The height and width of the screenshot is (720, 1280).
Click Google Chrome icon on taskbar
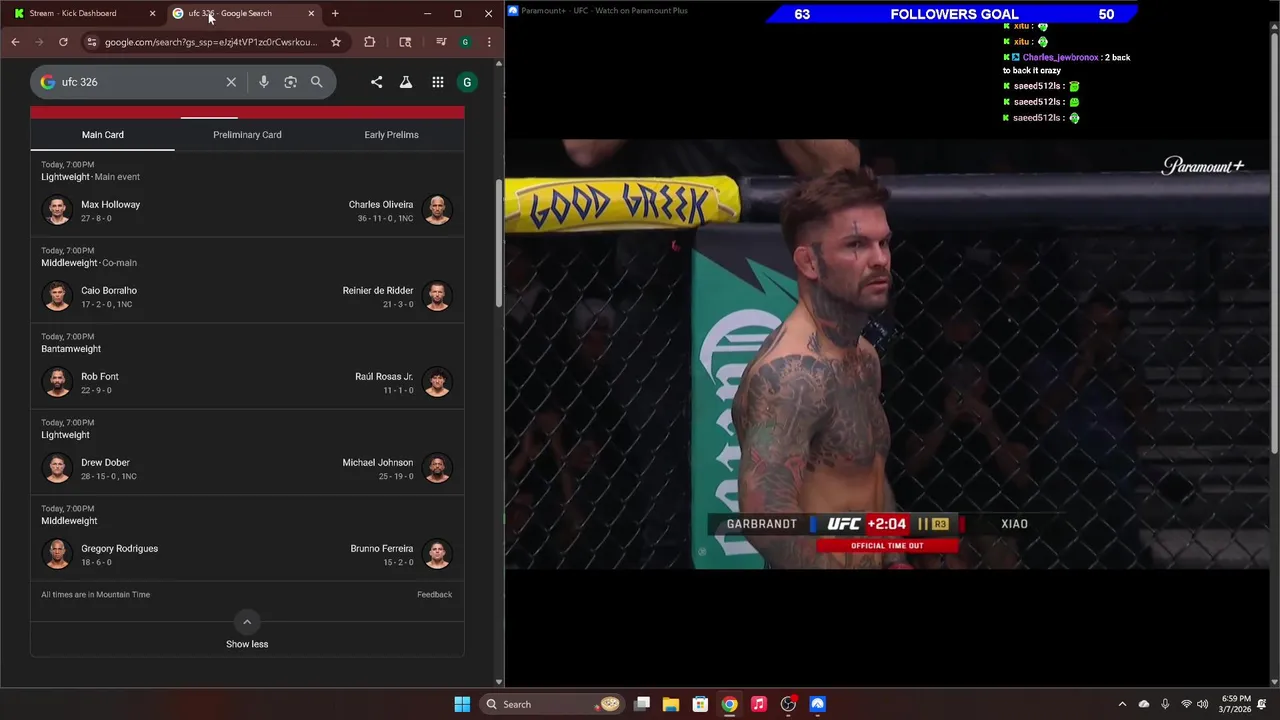[730, 704]
